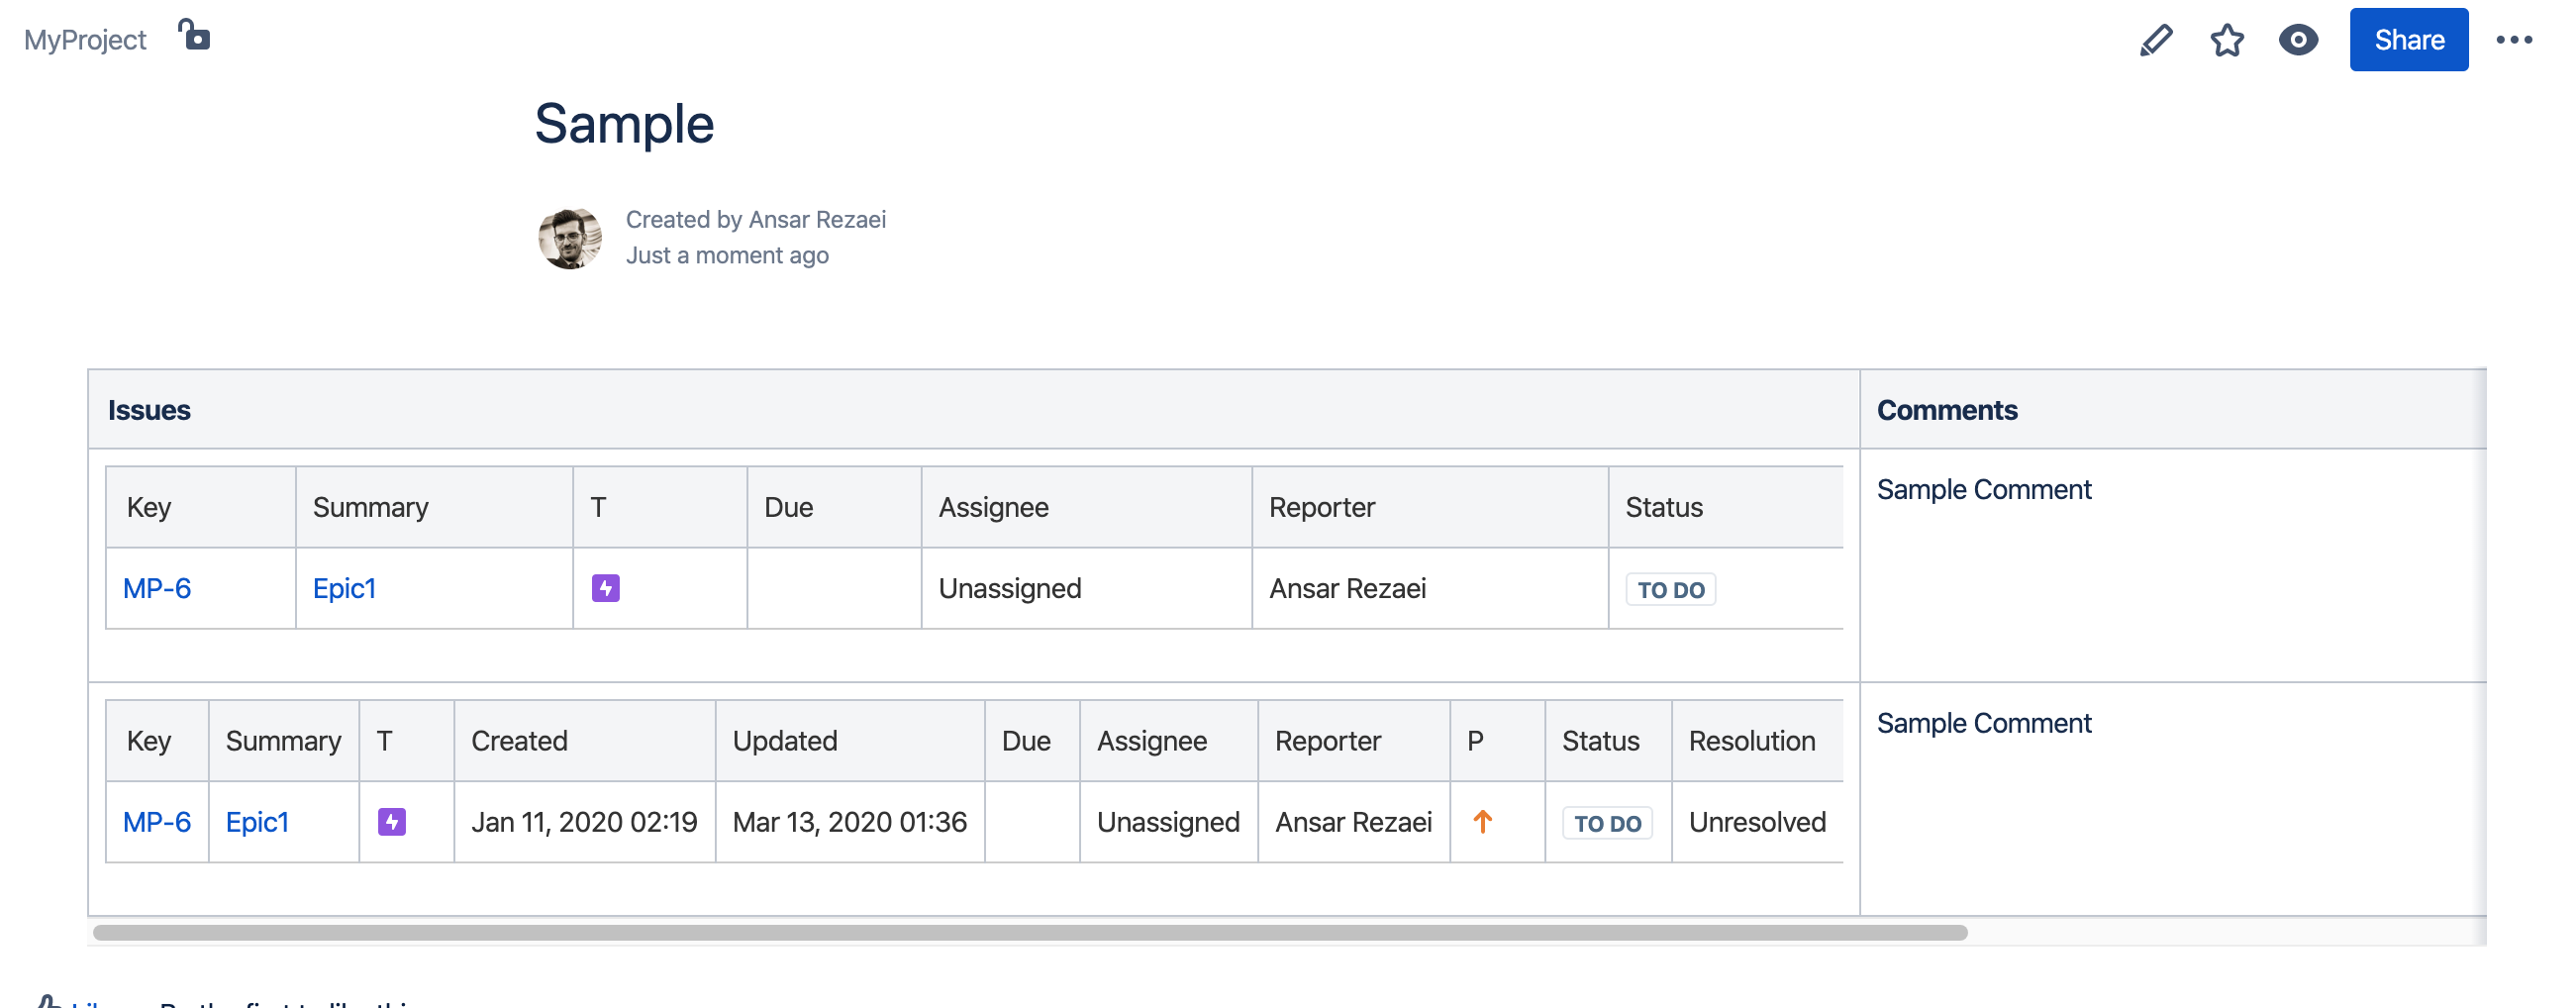Viewport: 2576px width, 1008px height.
Task: Click the orange High priority arrow icon
Action: [x=1481, y=821]
